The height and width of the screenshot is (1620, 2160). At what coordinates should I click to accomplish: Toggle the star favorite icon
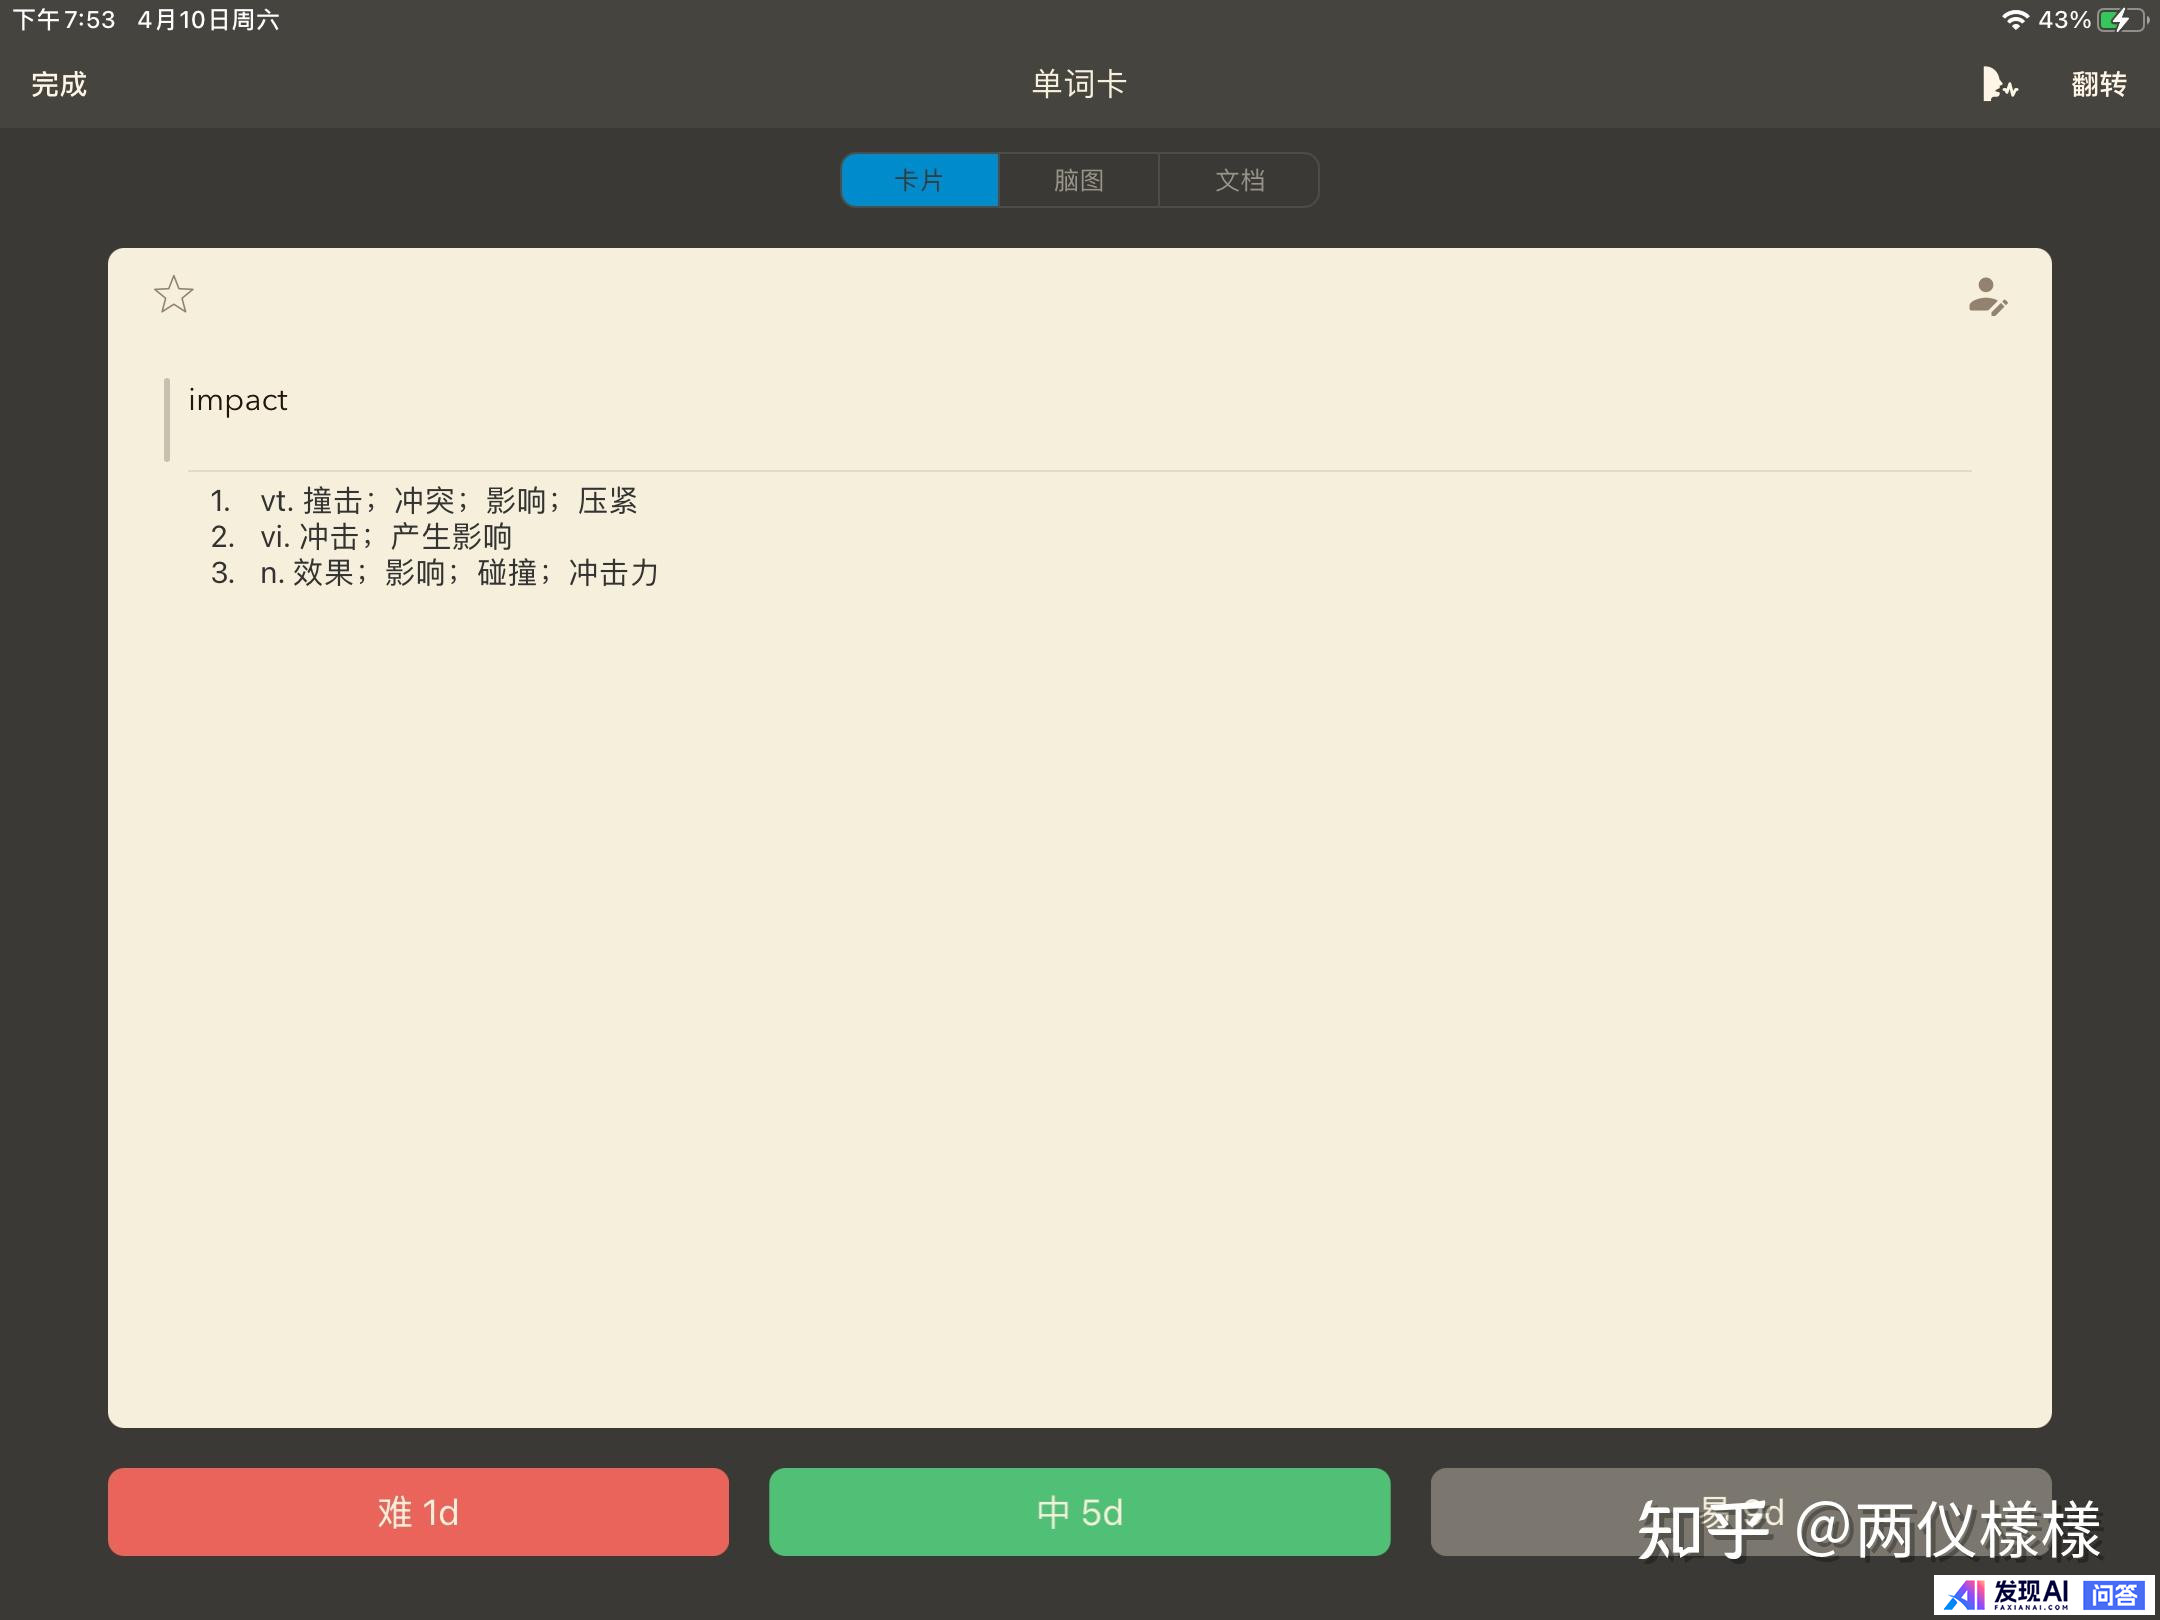(174, 295)
